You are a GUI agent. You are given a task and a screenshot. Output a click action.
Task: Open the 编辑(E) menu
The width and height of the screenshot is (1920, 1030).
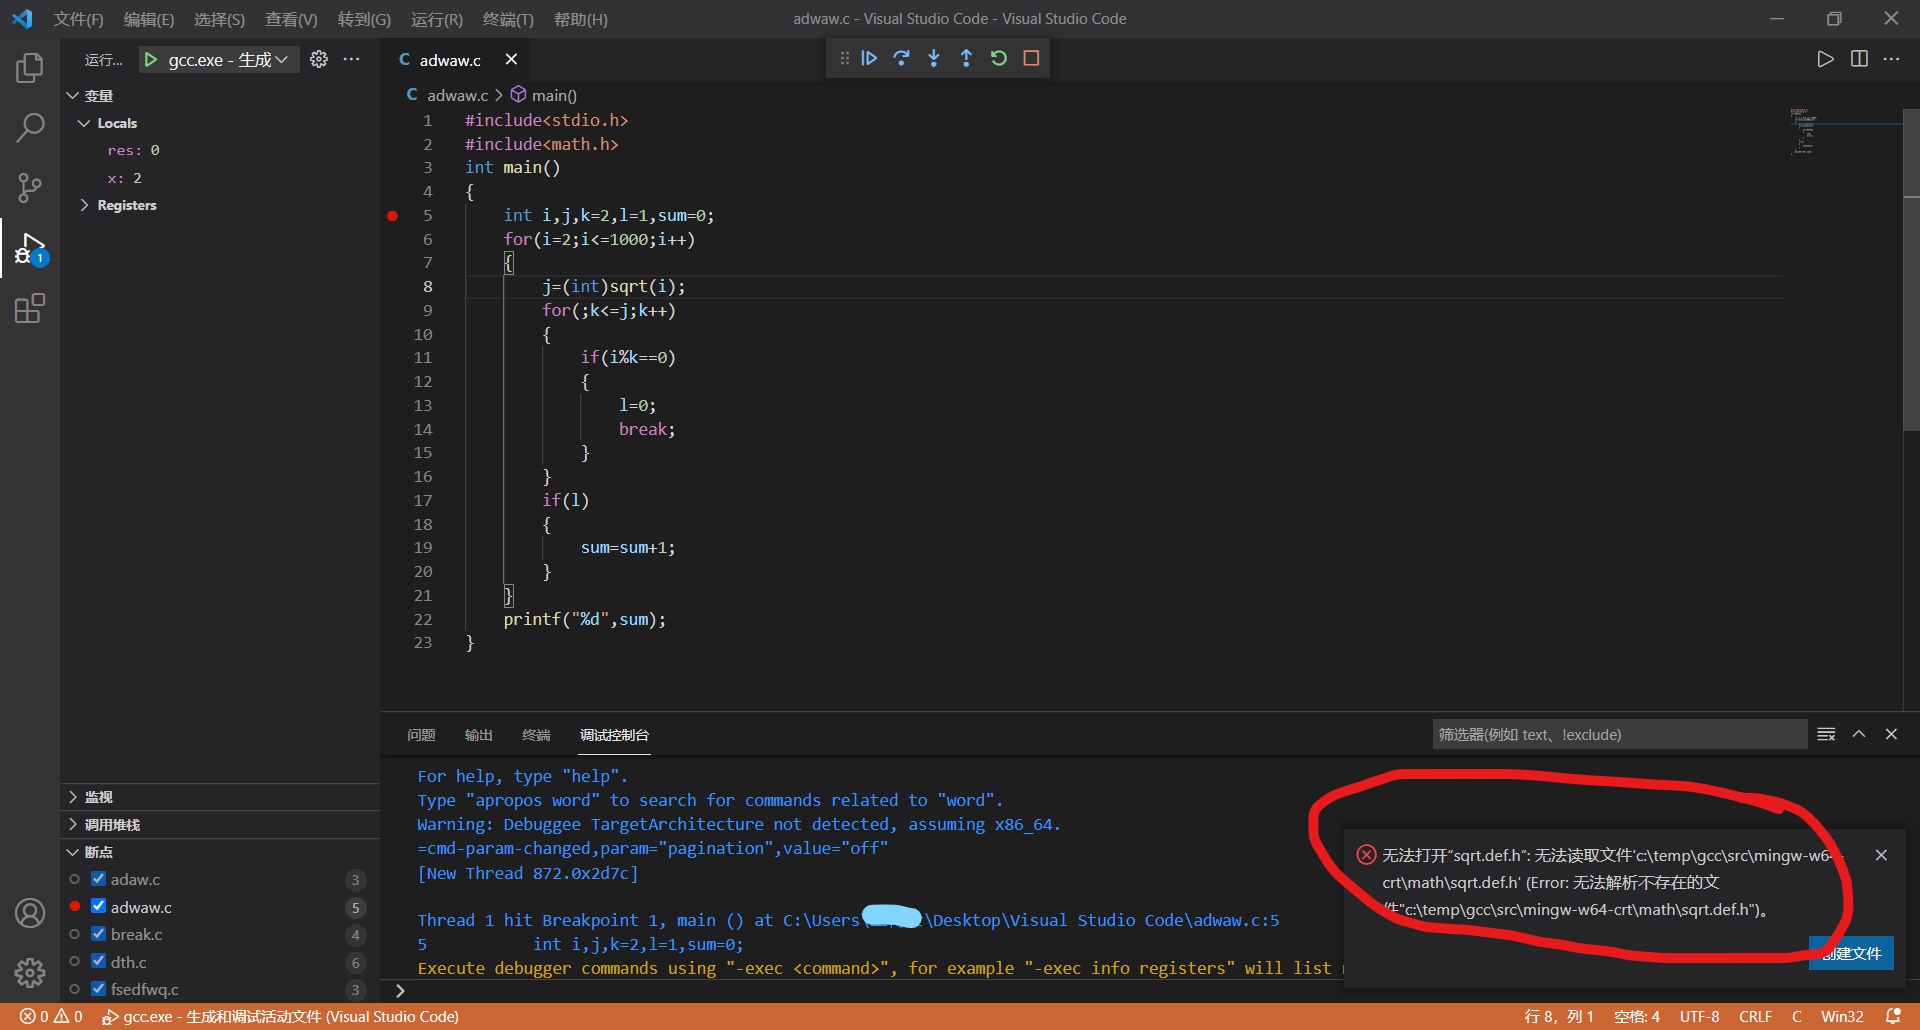148,19
